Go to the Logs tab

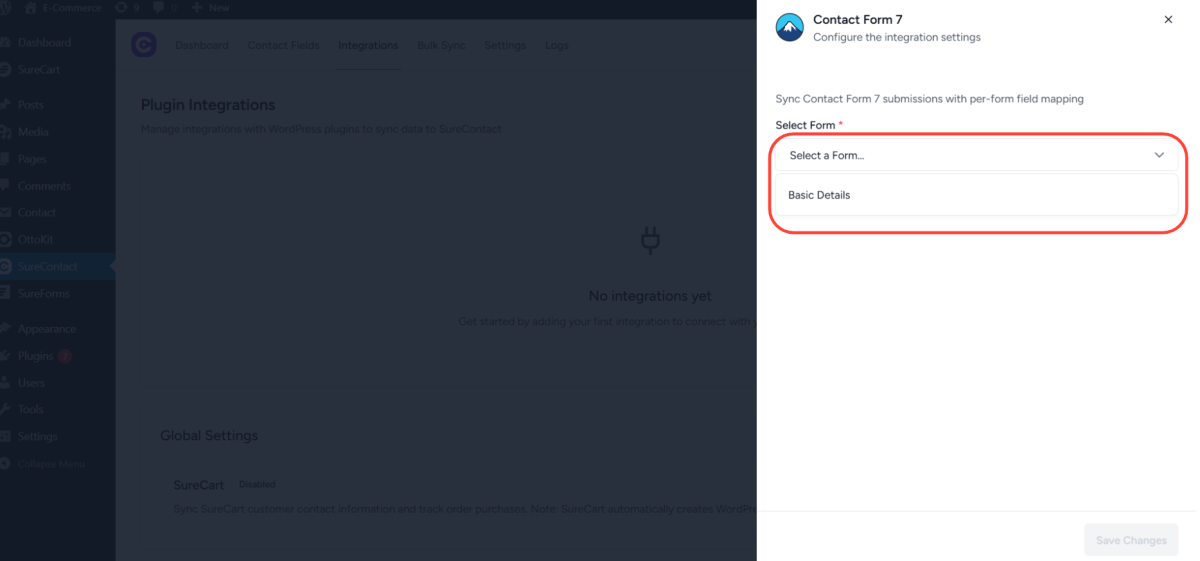[557, 46]
